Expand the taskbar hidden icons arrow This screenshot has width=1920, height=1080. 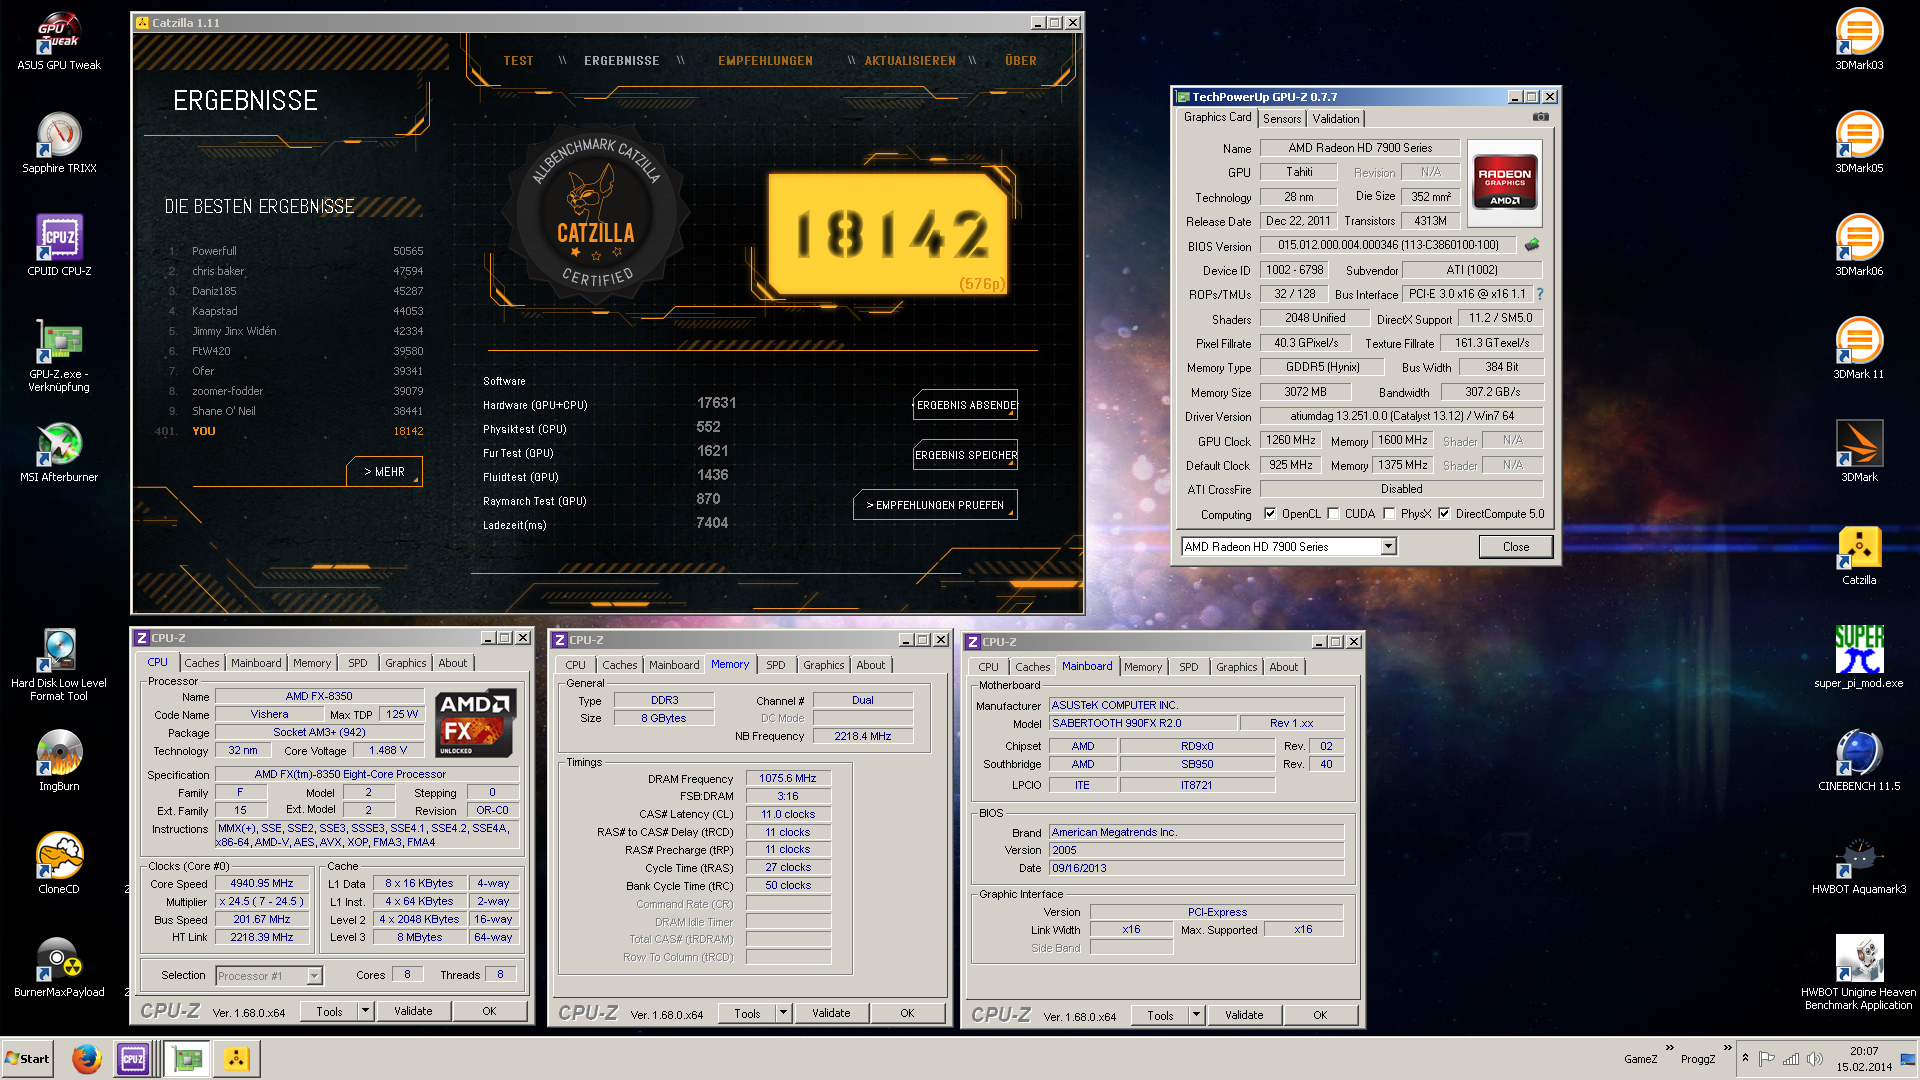[x=1745, y=1058]
